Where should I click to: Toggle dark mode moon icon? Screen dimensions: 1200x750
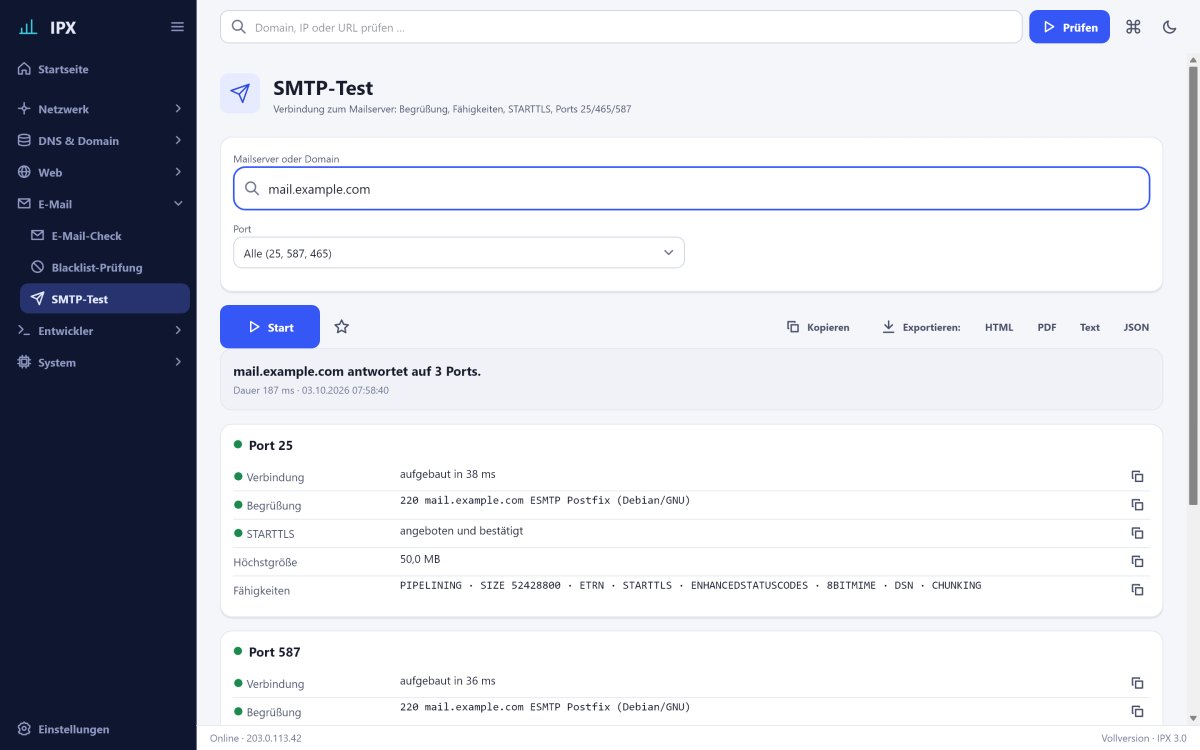(1169, 27)
